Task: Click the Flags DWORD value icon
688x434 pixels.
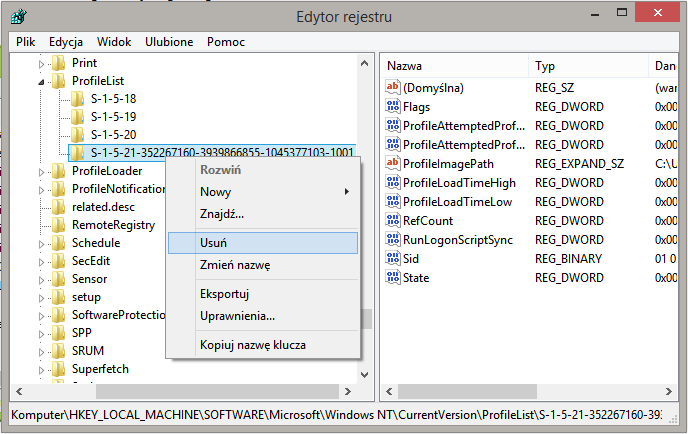Action: [x=393, y=106]
